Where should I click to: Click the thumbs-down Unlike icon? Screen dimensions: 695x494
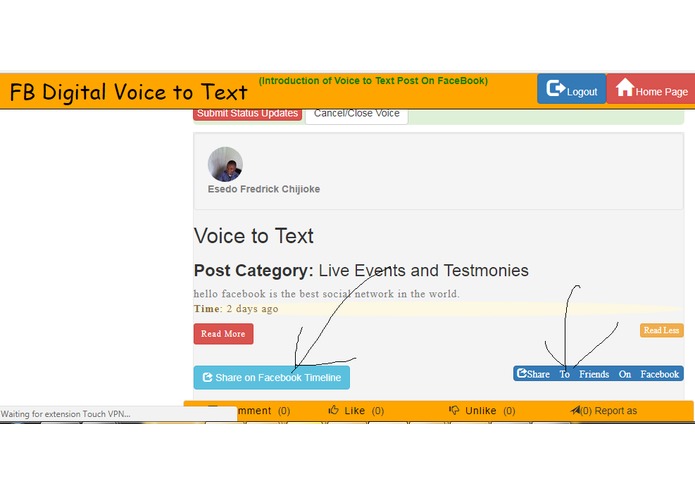coord(454,410)
